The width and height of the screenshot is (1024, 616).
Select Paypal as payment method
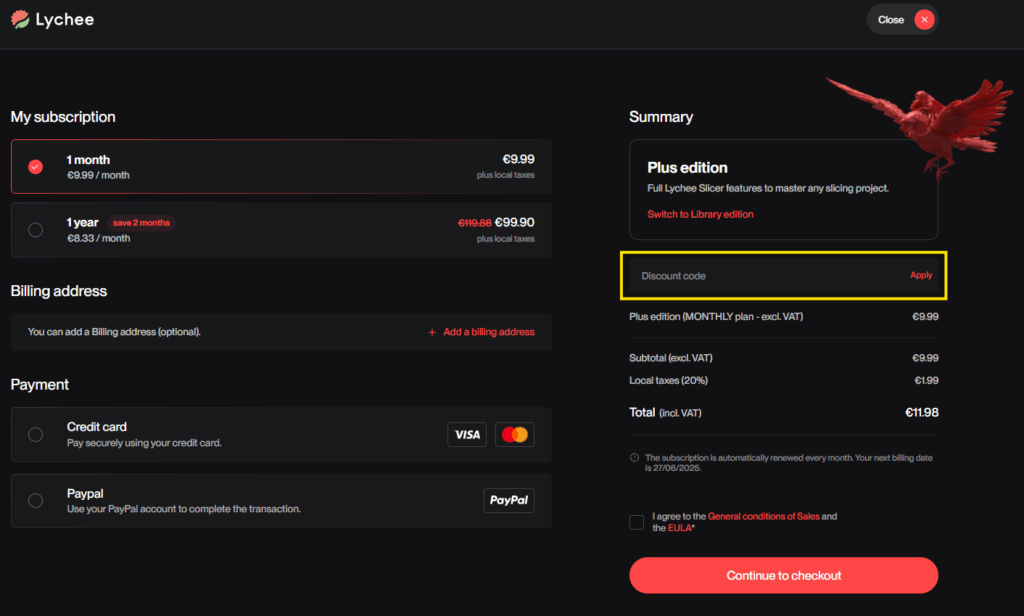[x=35, y=500]
